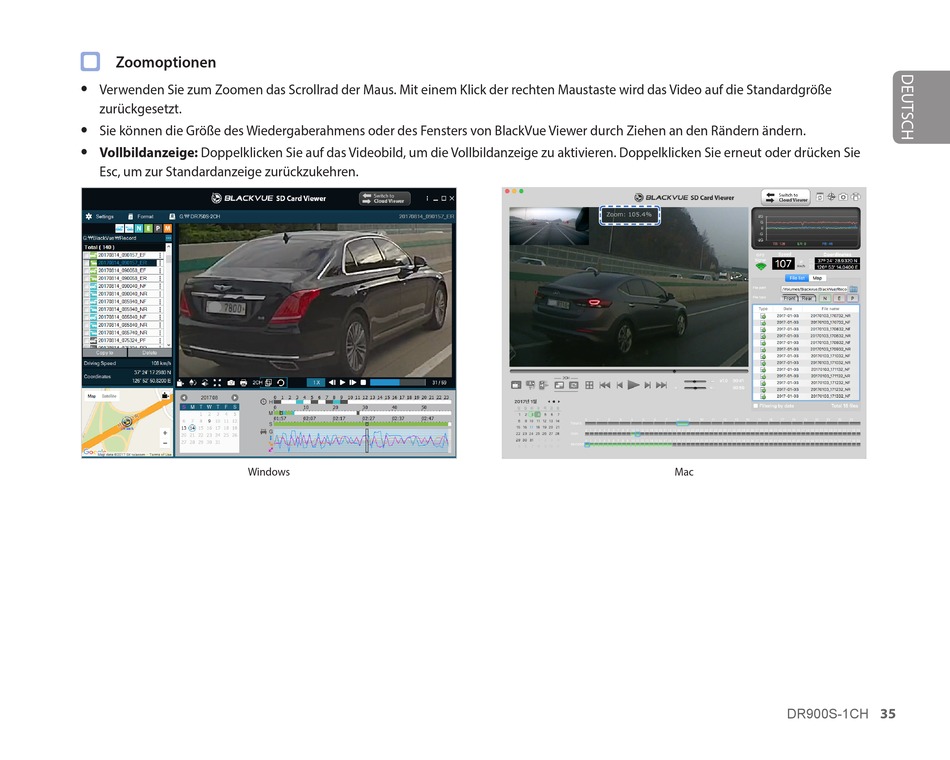Change playback speed via the 1X button
Image resolution: width=950 pixels, height=760 pixels.
click(316, 382)
